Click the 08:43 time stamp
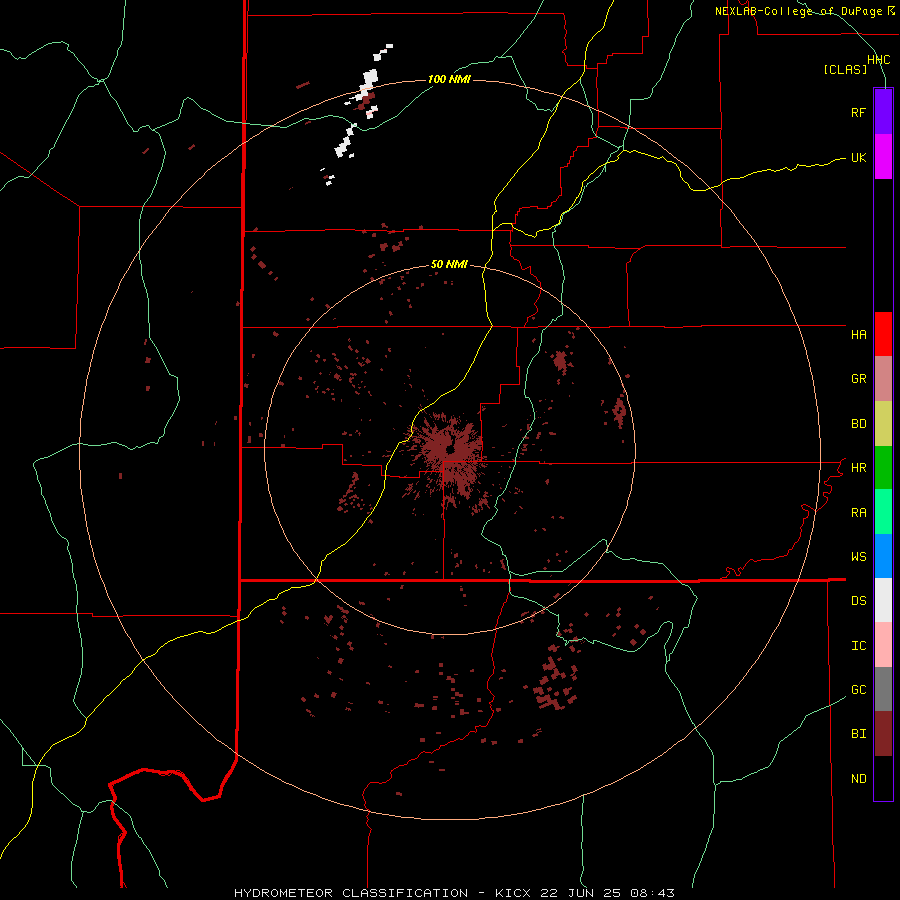 click(x=652, y=893)
